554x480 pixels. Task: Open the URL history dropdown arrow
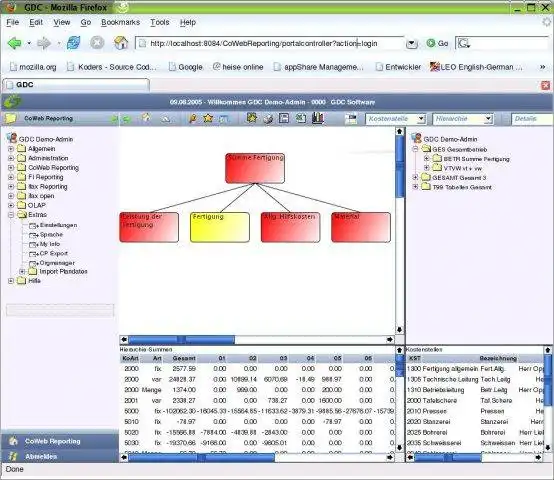[411, 44]
